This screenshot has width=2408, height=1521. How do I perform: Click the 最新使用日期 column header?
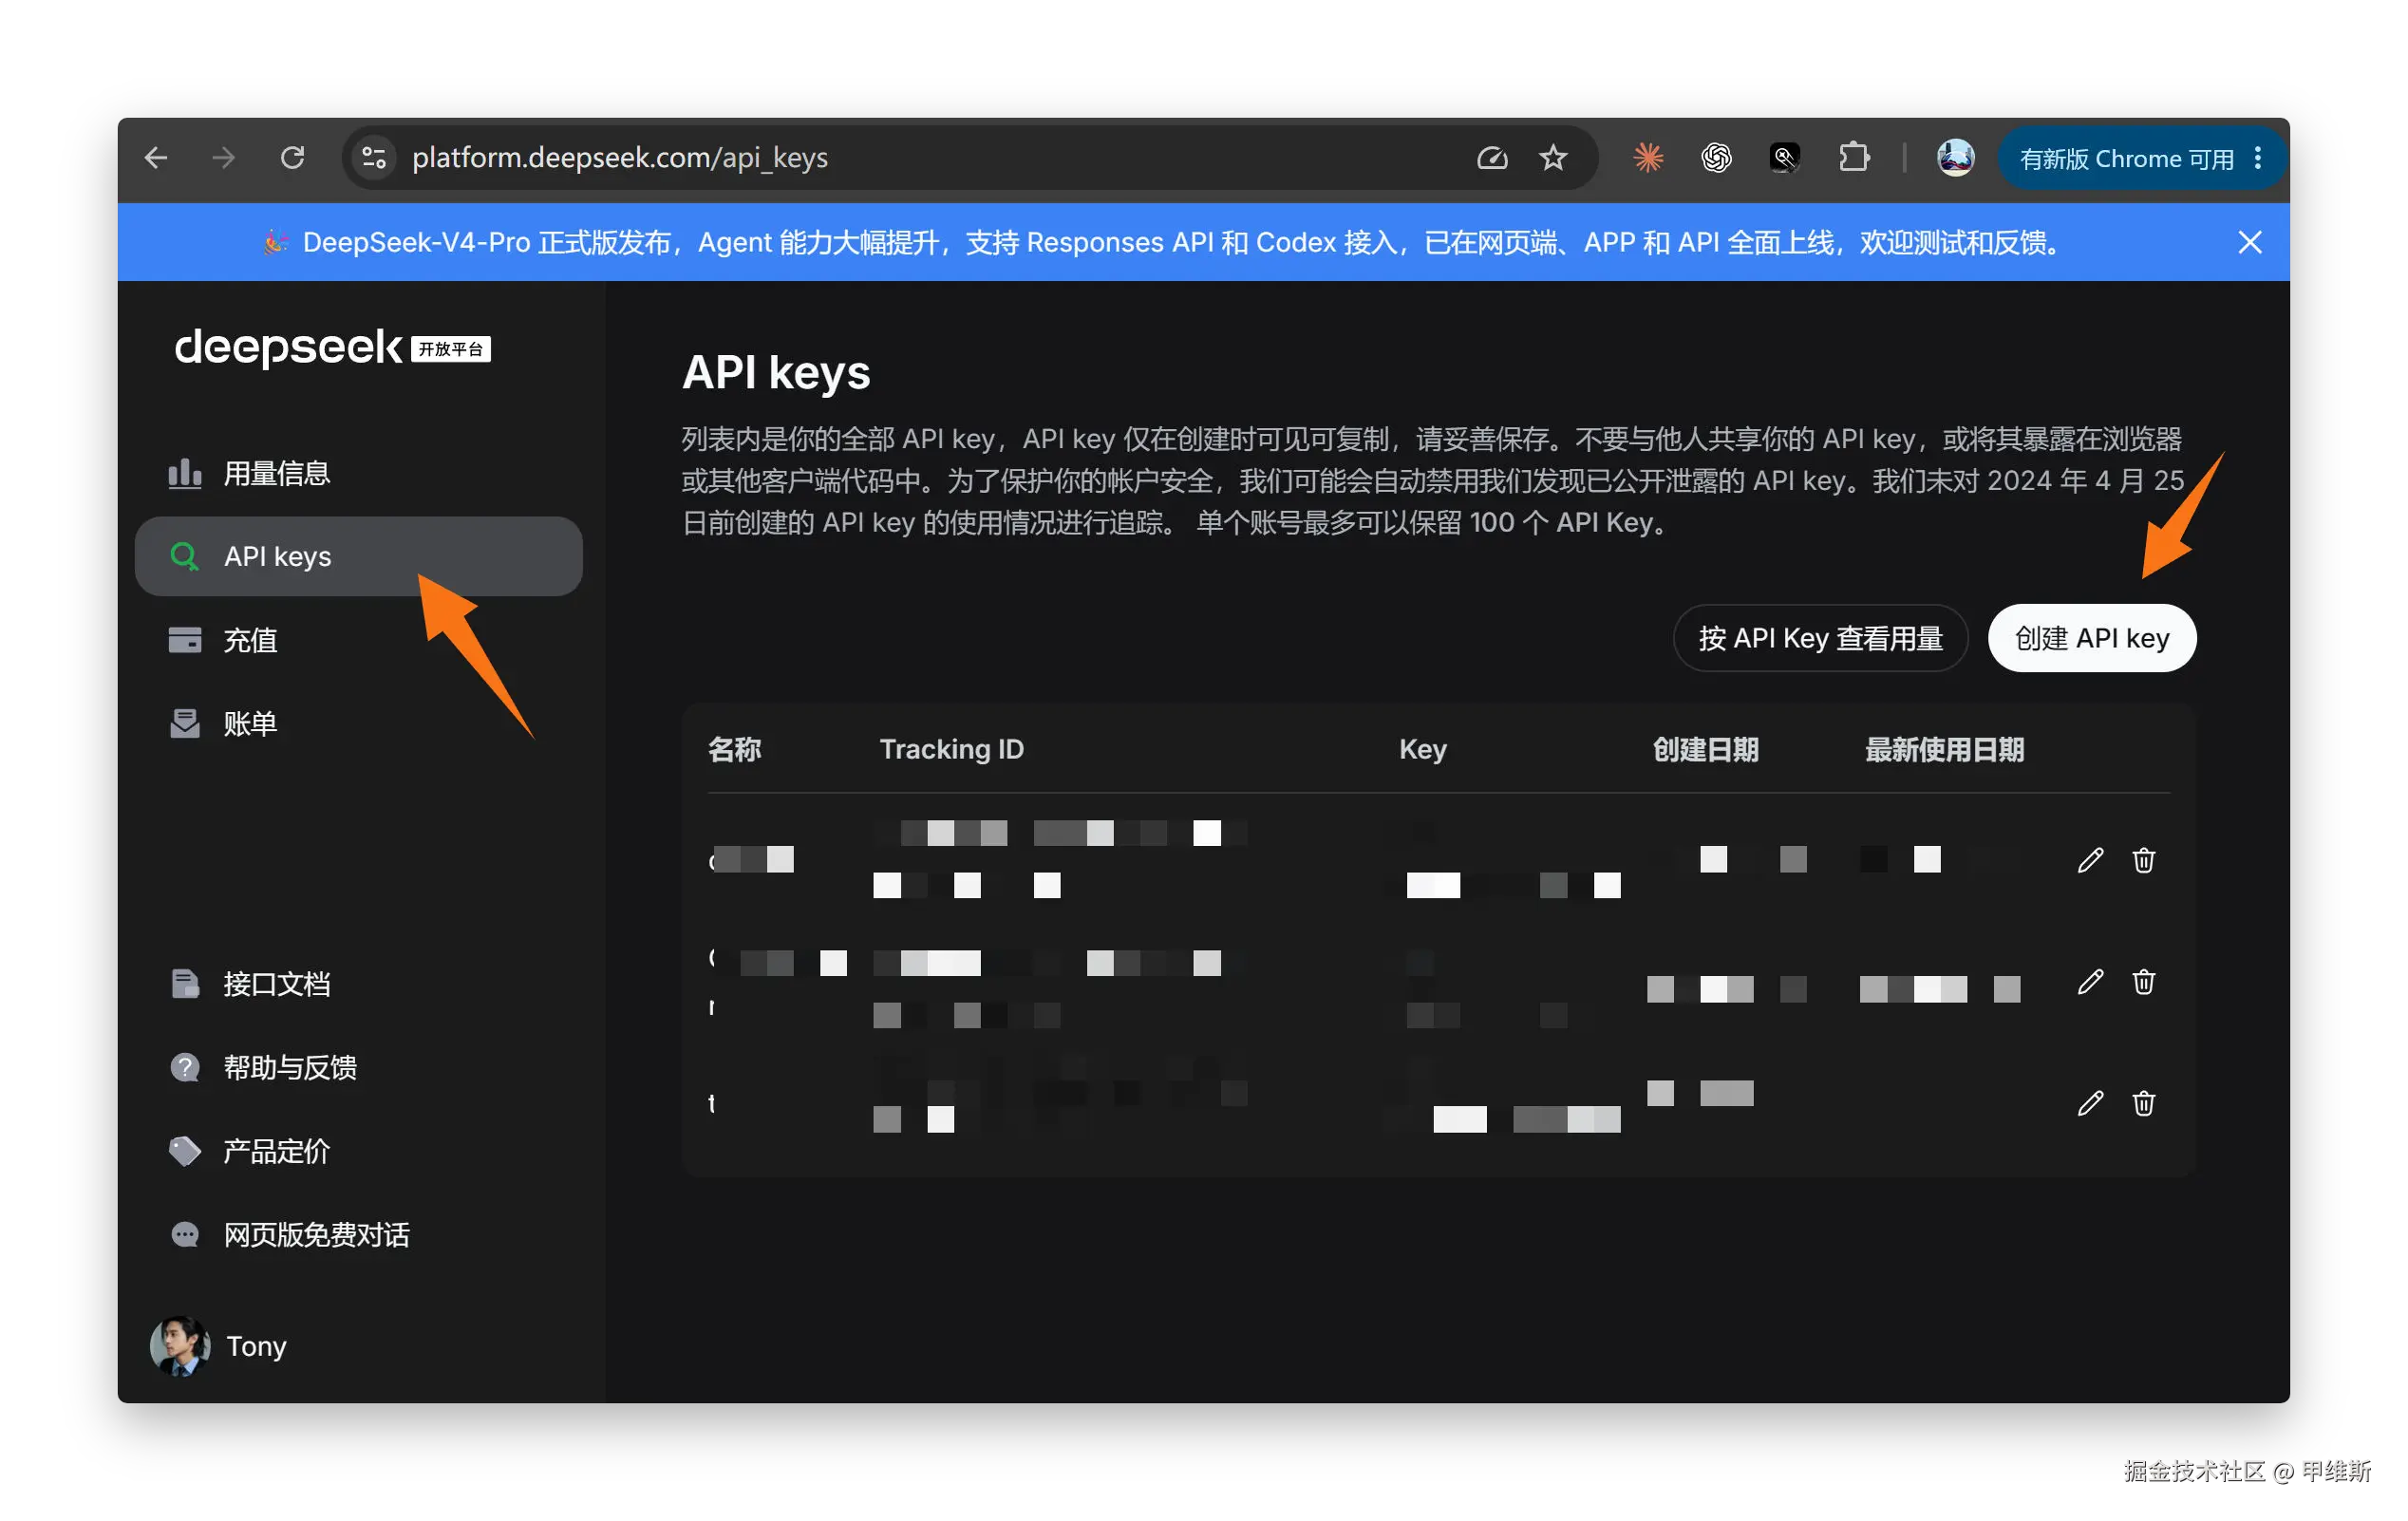coord(1944,749)
